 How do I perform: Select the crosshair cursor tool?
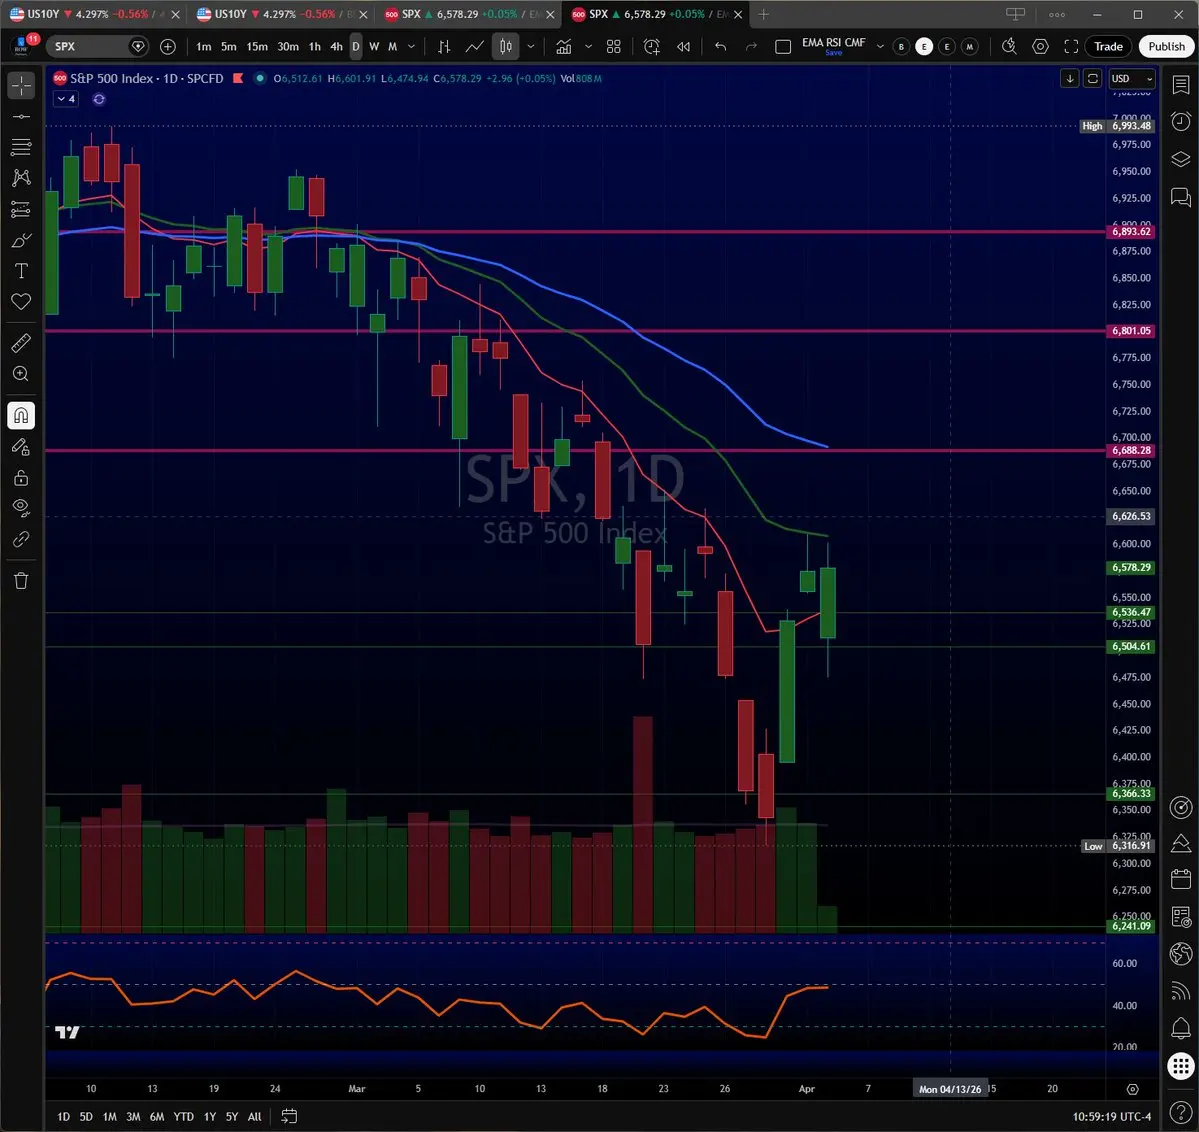(21, 85)
